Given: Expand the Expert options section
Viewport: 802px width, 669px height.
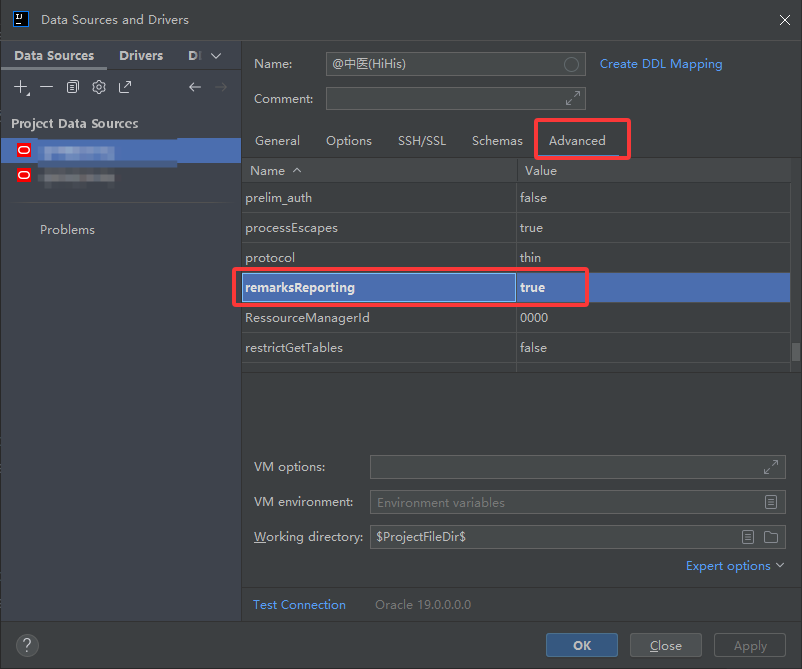Looking at the screenshot, I should (735, 565).
